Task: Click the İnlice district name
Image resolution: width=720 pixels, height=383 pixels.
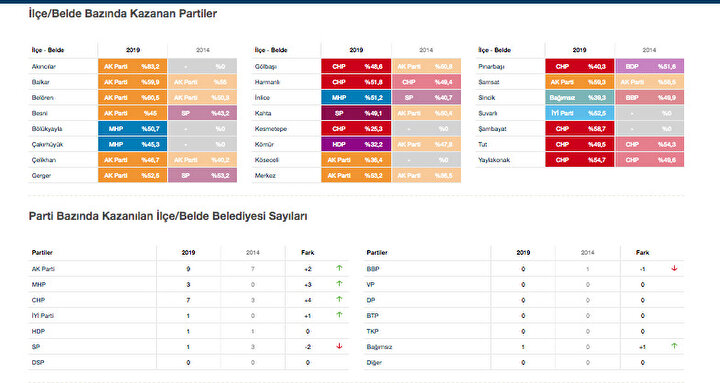Action: coord(262,98)
